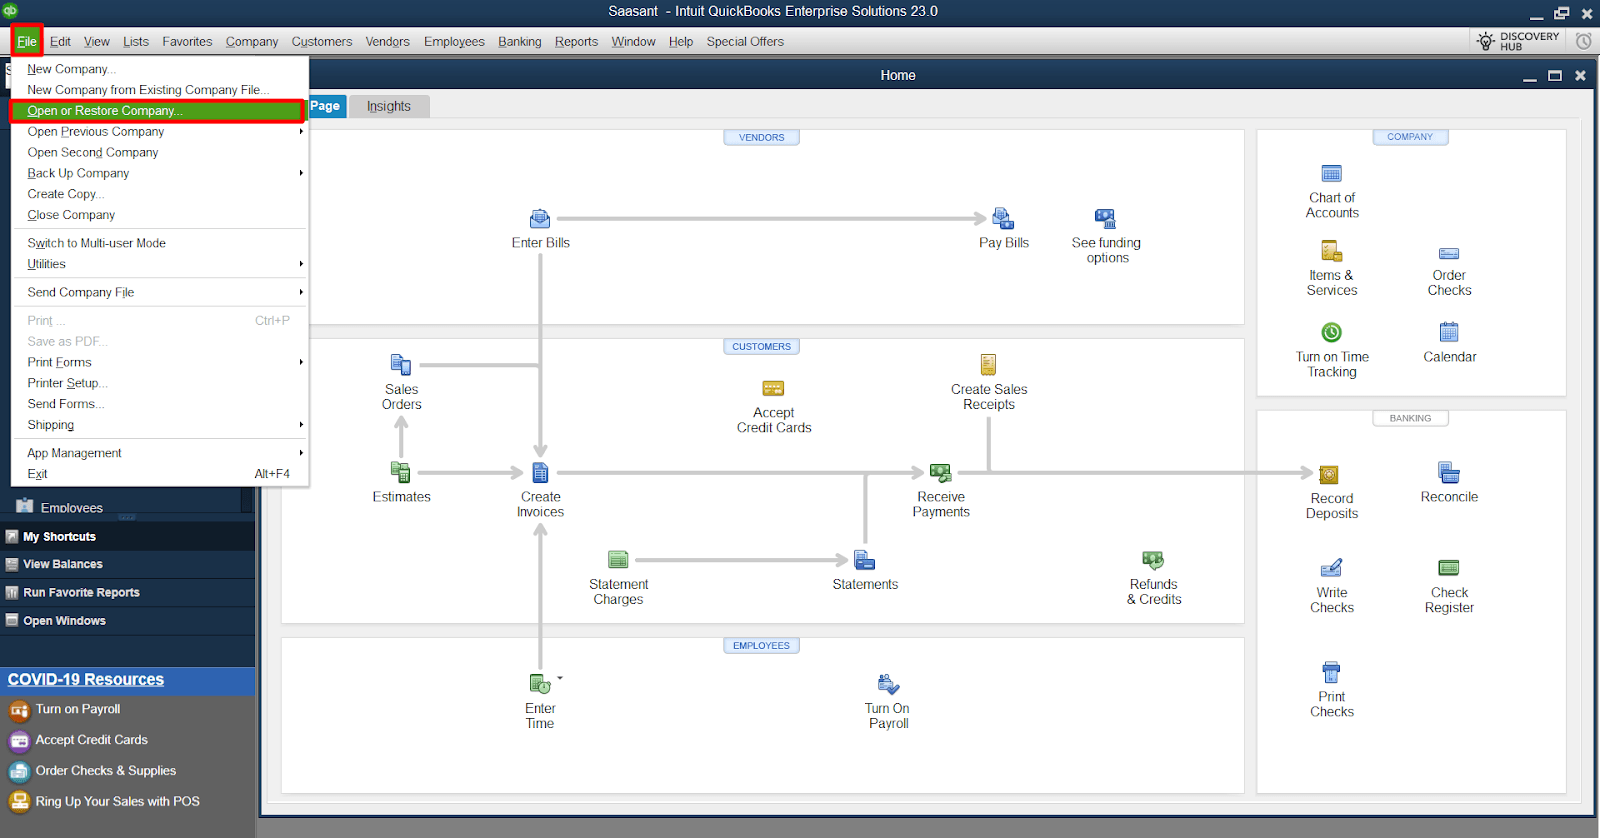
Task: Open the Statement Charges icon
Action: click(x=618, y=560)
